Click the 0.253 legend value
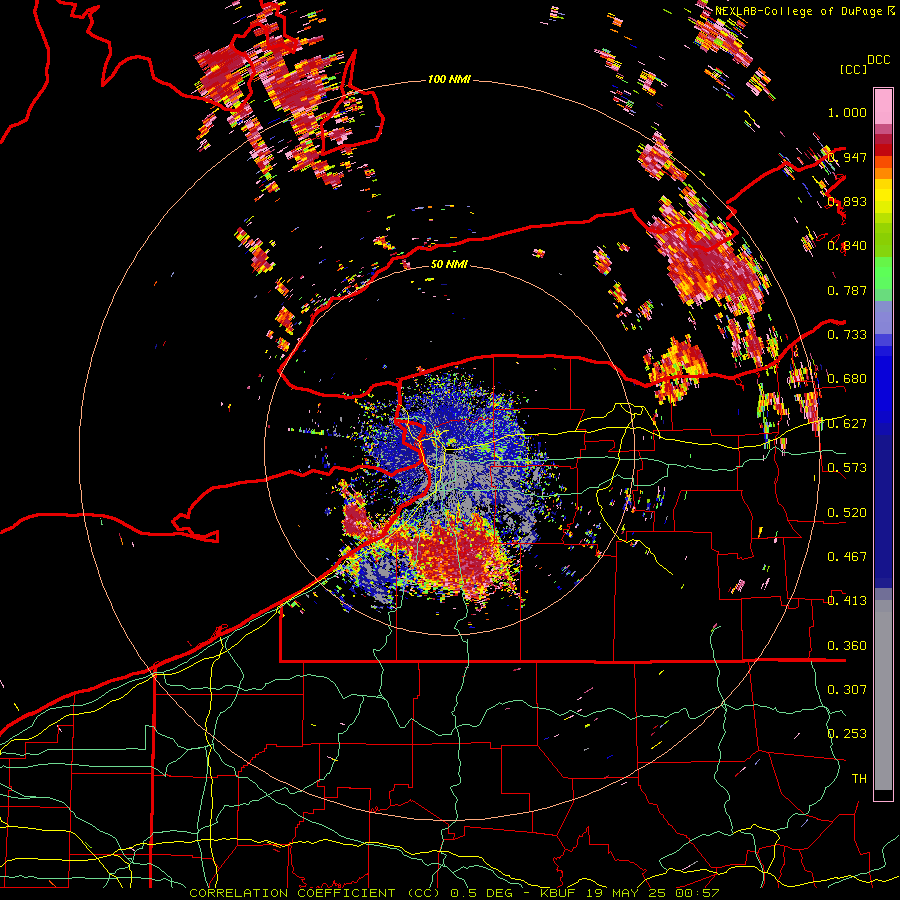The image size is (900, 900). pyautogui.click(x=847, y=734)
